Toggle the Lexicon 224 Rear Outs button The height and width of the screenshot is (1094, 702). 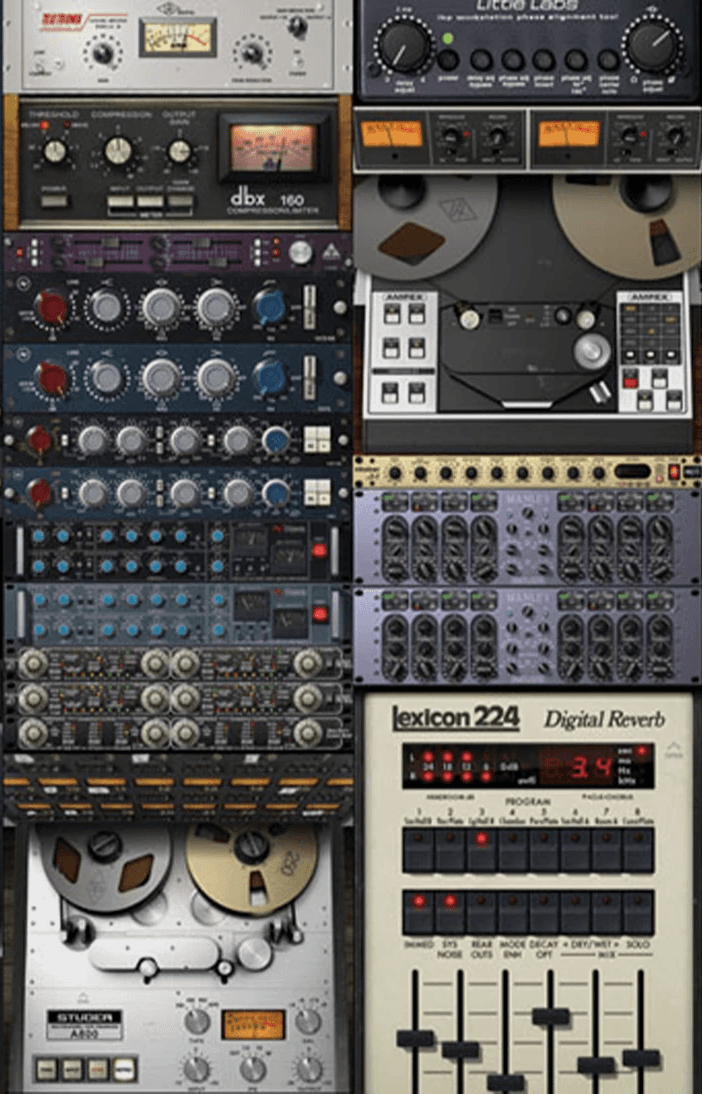(x=481, y=913)
